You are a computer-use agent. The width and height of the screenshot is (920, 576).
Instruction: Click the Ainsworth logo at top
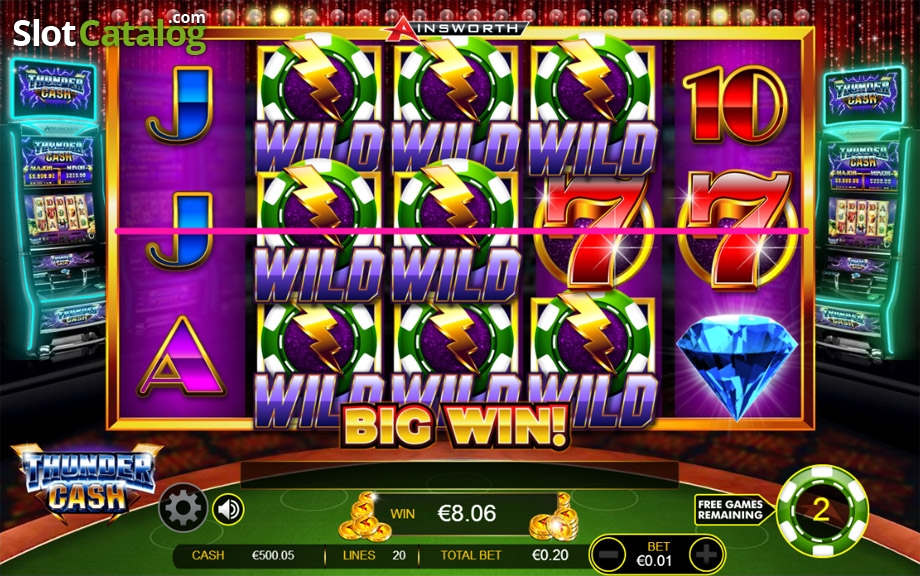457,28
